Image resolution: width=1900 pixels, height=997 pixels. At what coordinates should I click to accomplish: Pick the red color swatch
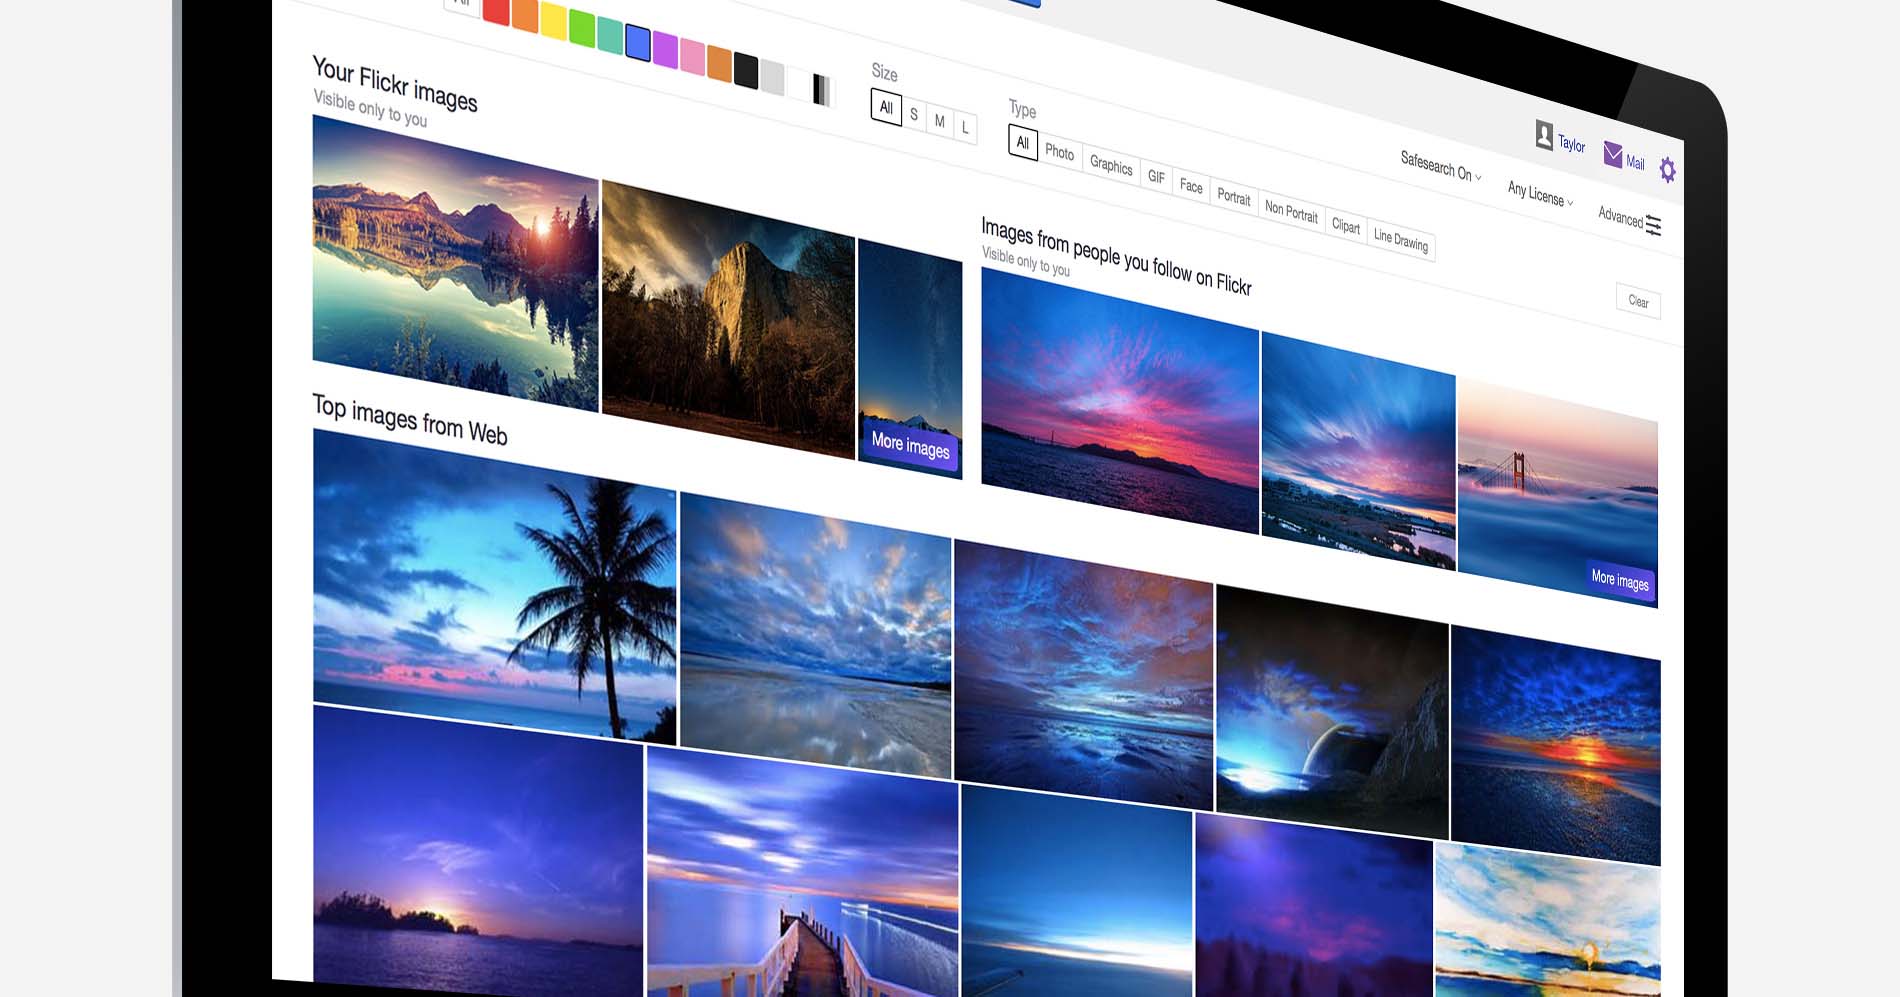496,9
